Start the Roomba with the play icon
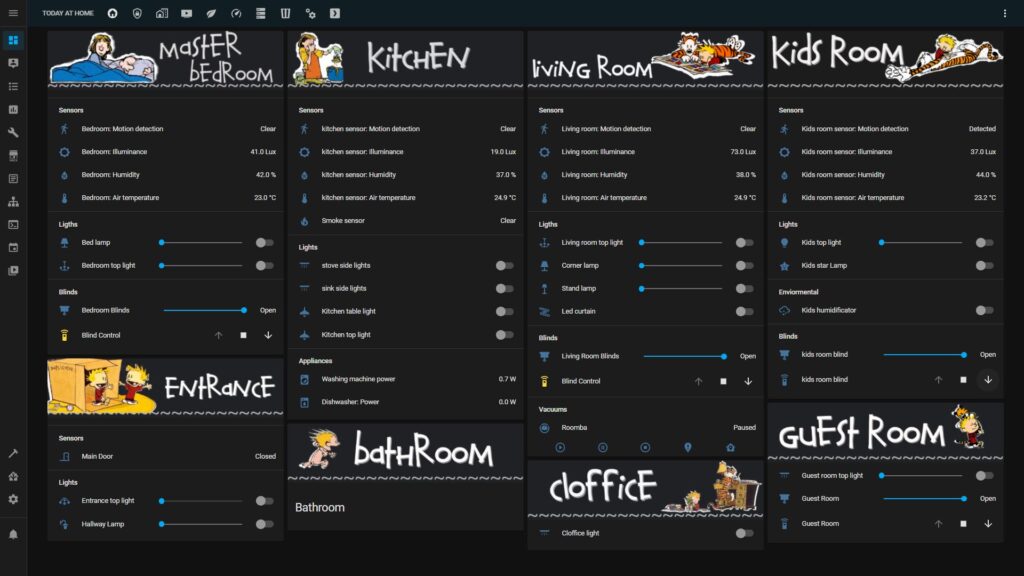This screenshot has width=1024, height=576. 560,447
